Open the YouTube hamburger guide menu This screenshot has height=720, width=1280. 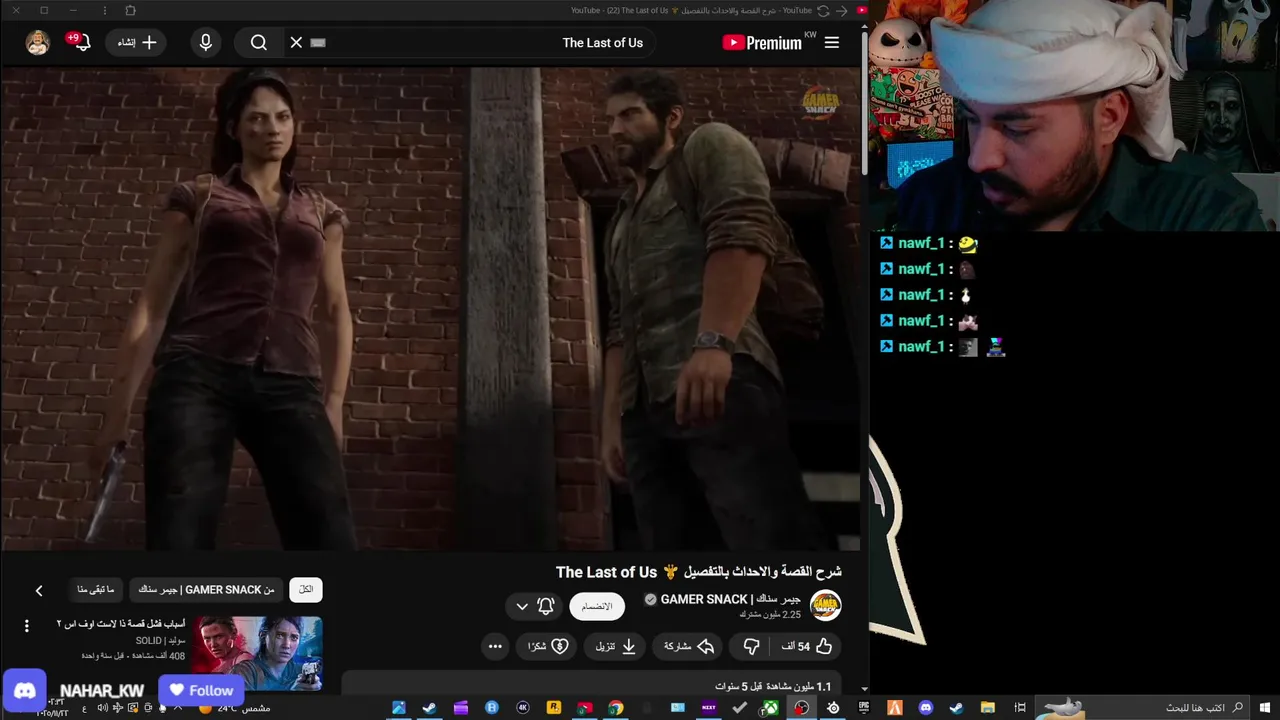(831, 42)
